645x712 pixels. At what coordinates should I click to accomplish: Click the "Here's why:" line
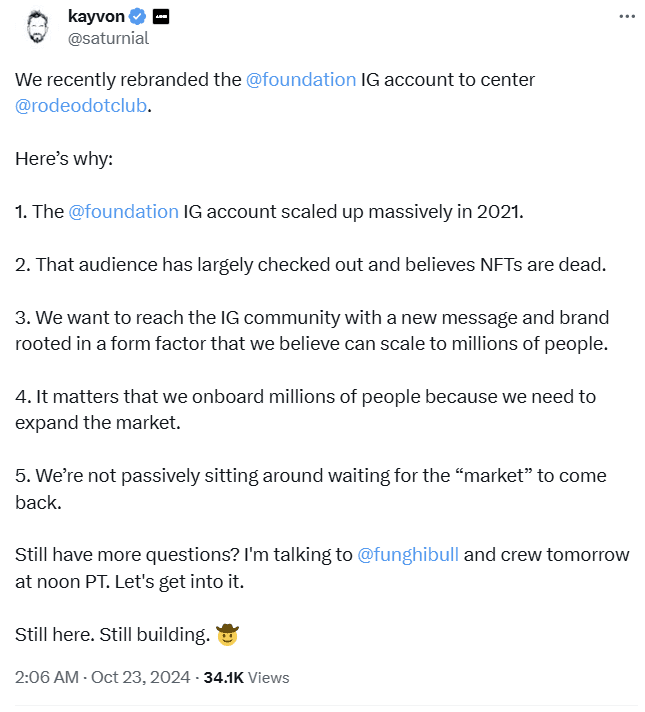[64, 159]
